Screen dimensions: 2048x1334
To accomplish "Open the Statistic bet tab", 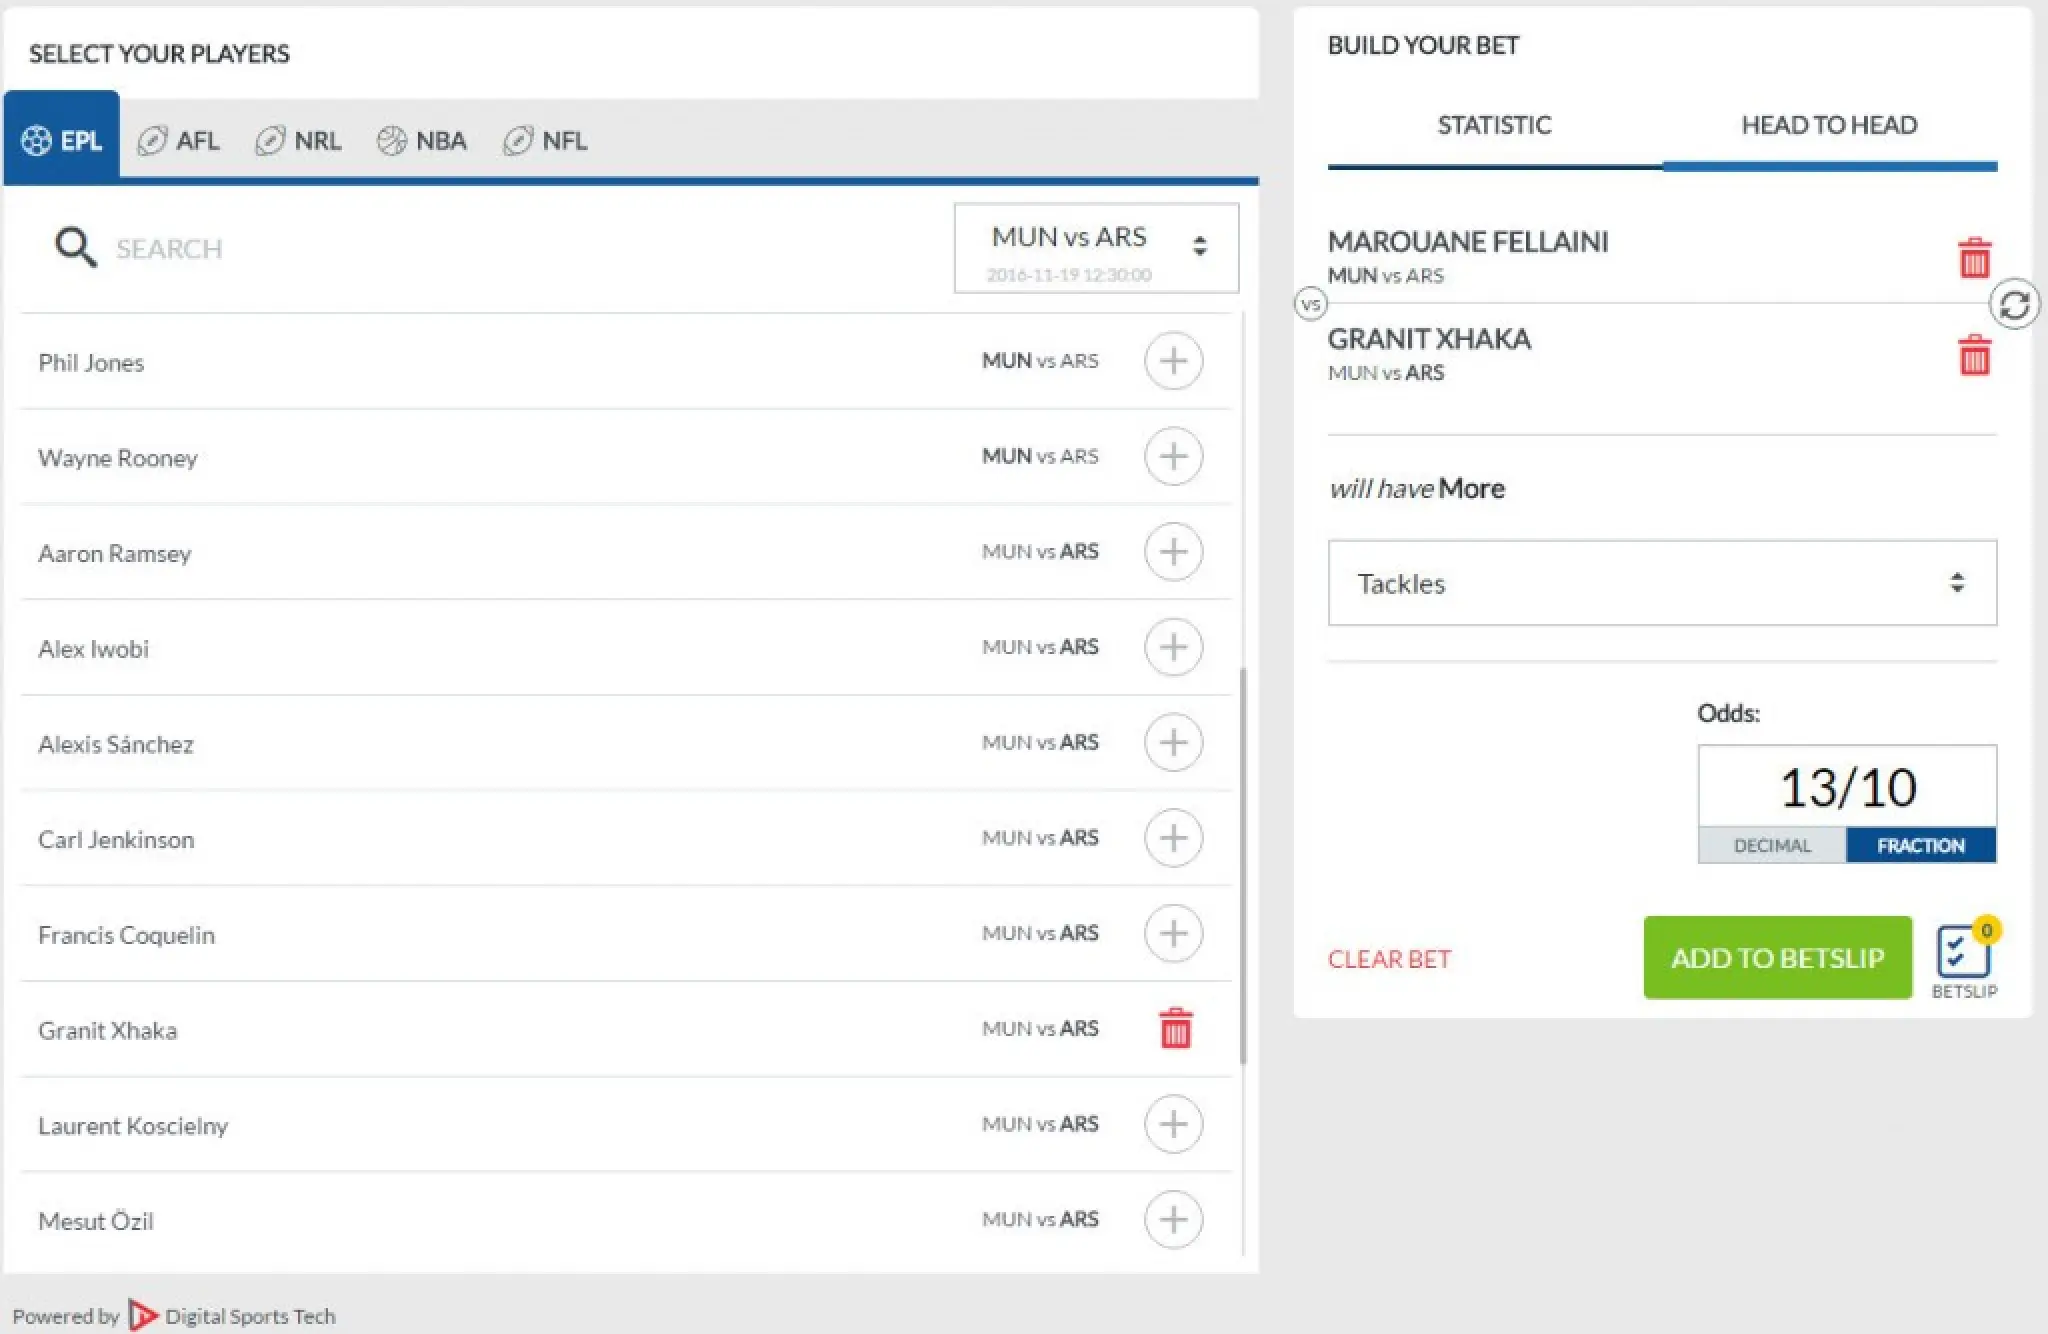I will (1494, 127).
